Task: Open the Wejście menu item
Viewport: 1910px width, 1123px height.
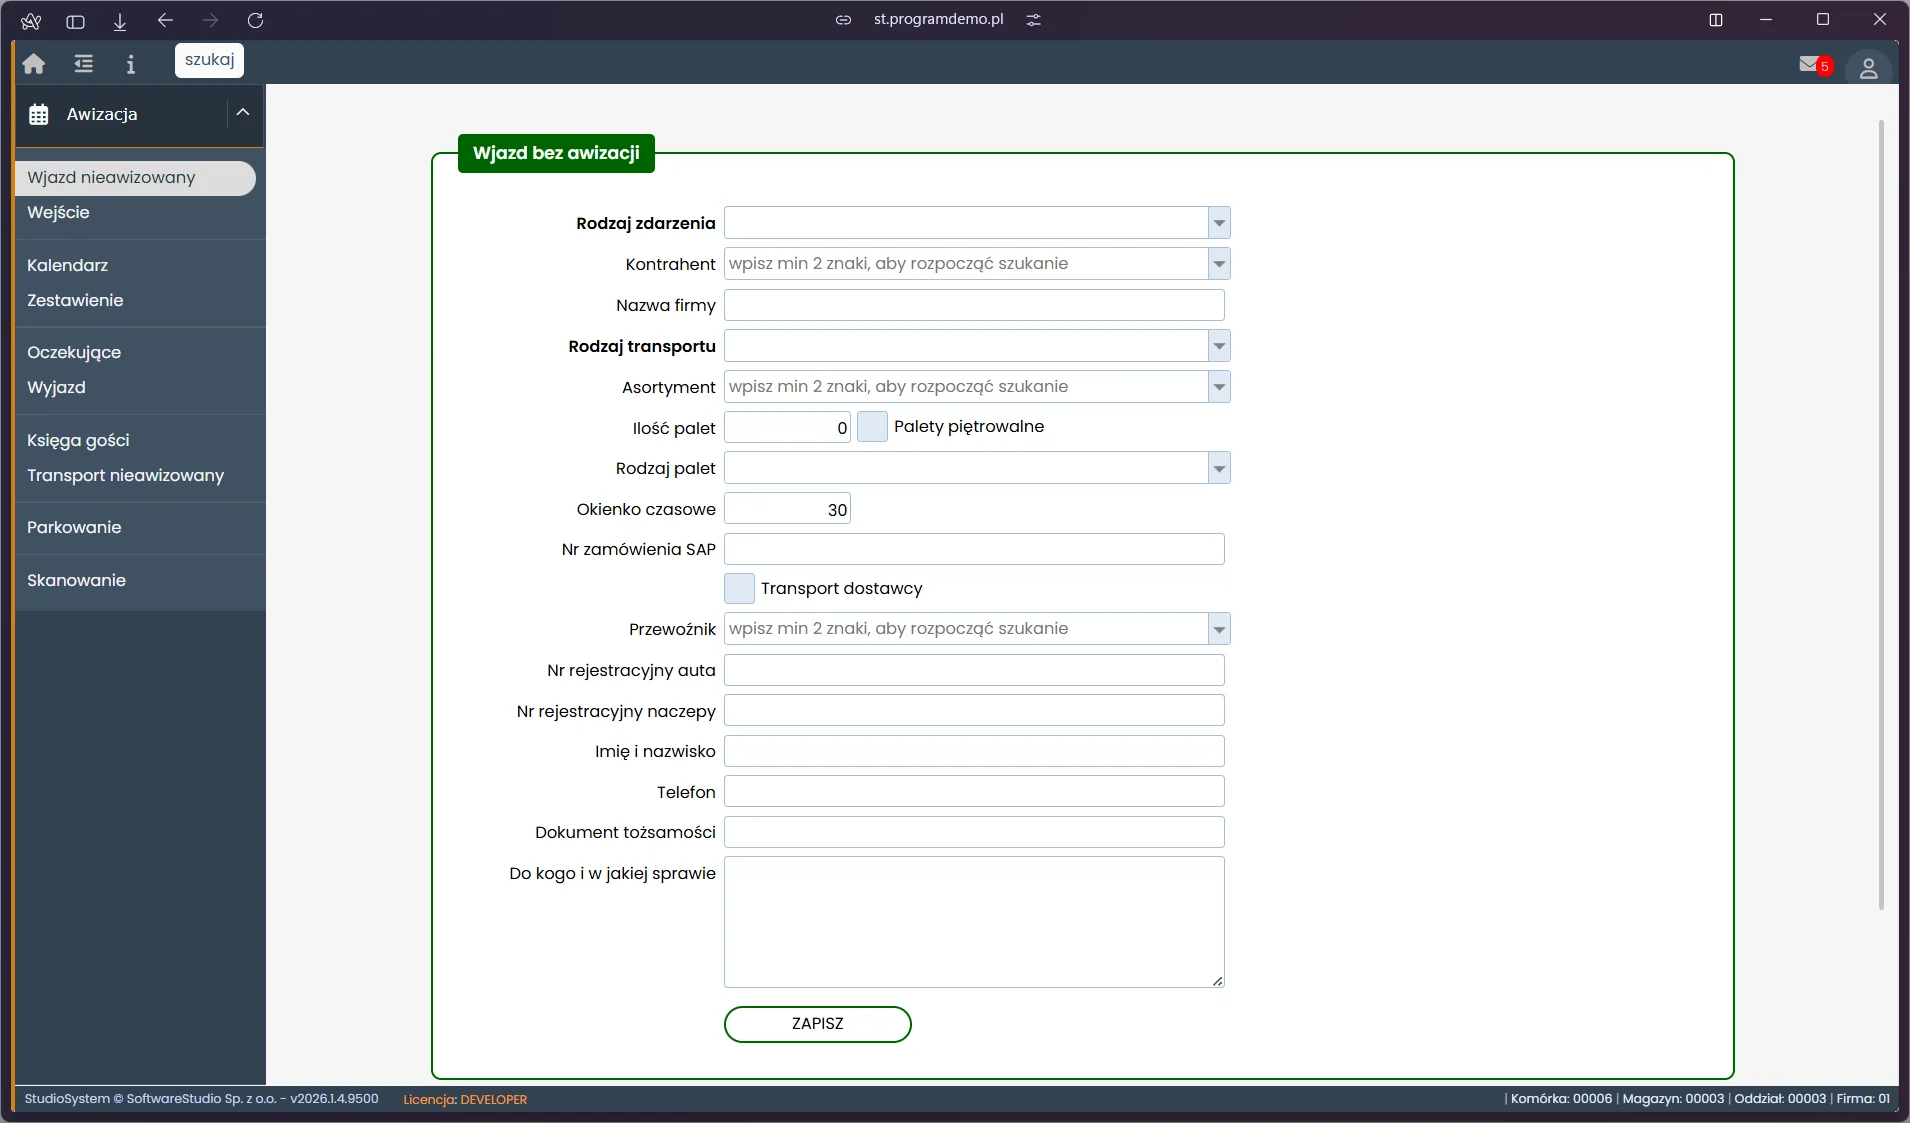Action: coord(58,213)
